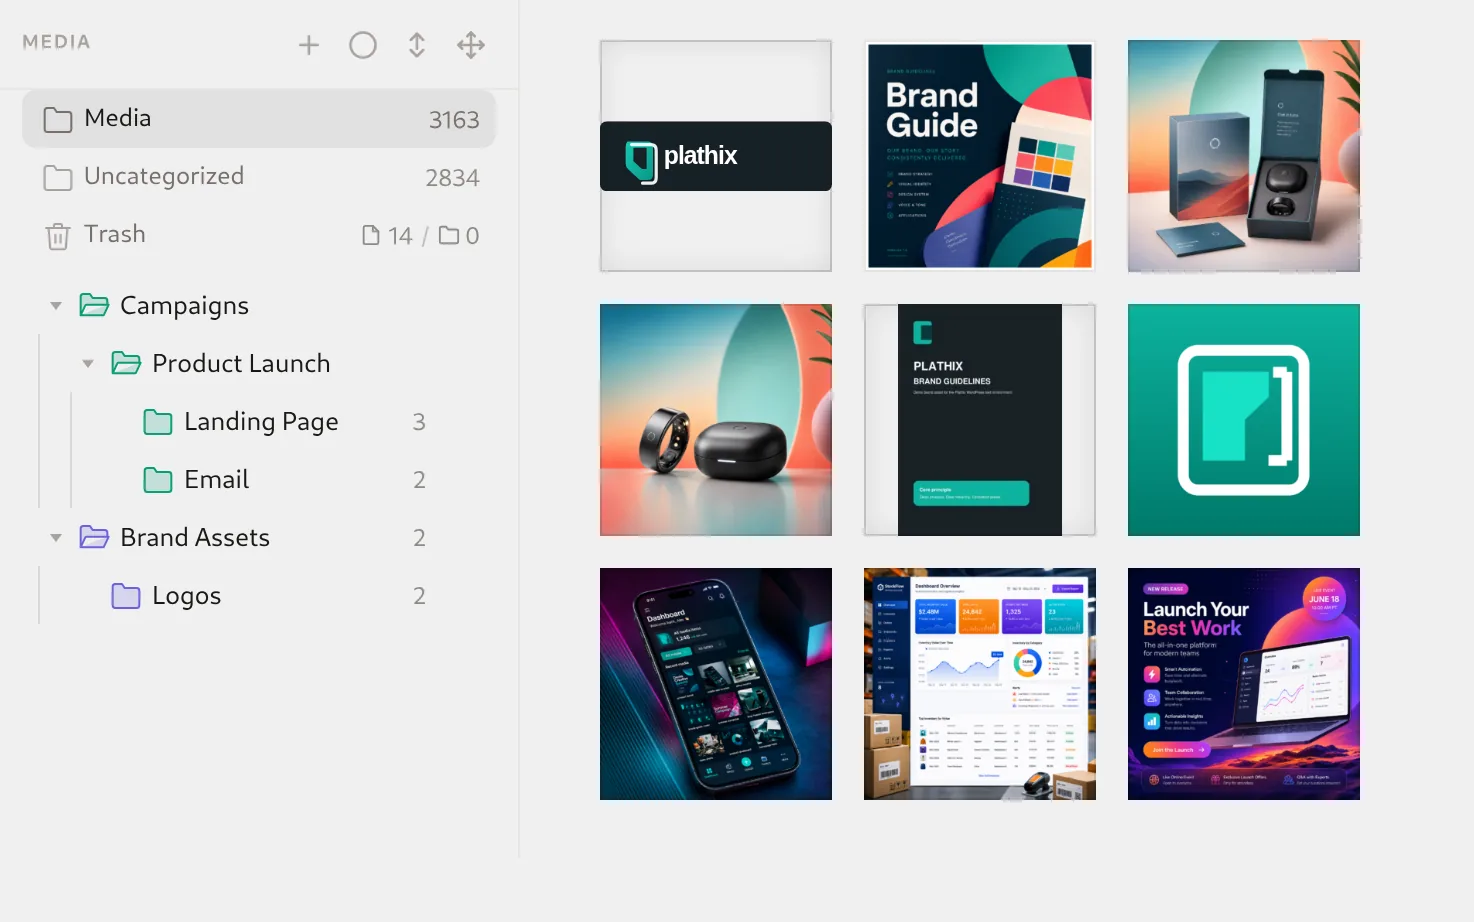Open the Landing Page folder
Viewport: 1474px width, 922px height.
[261, 422]
